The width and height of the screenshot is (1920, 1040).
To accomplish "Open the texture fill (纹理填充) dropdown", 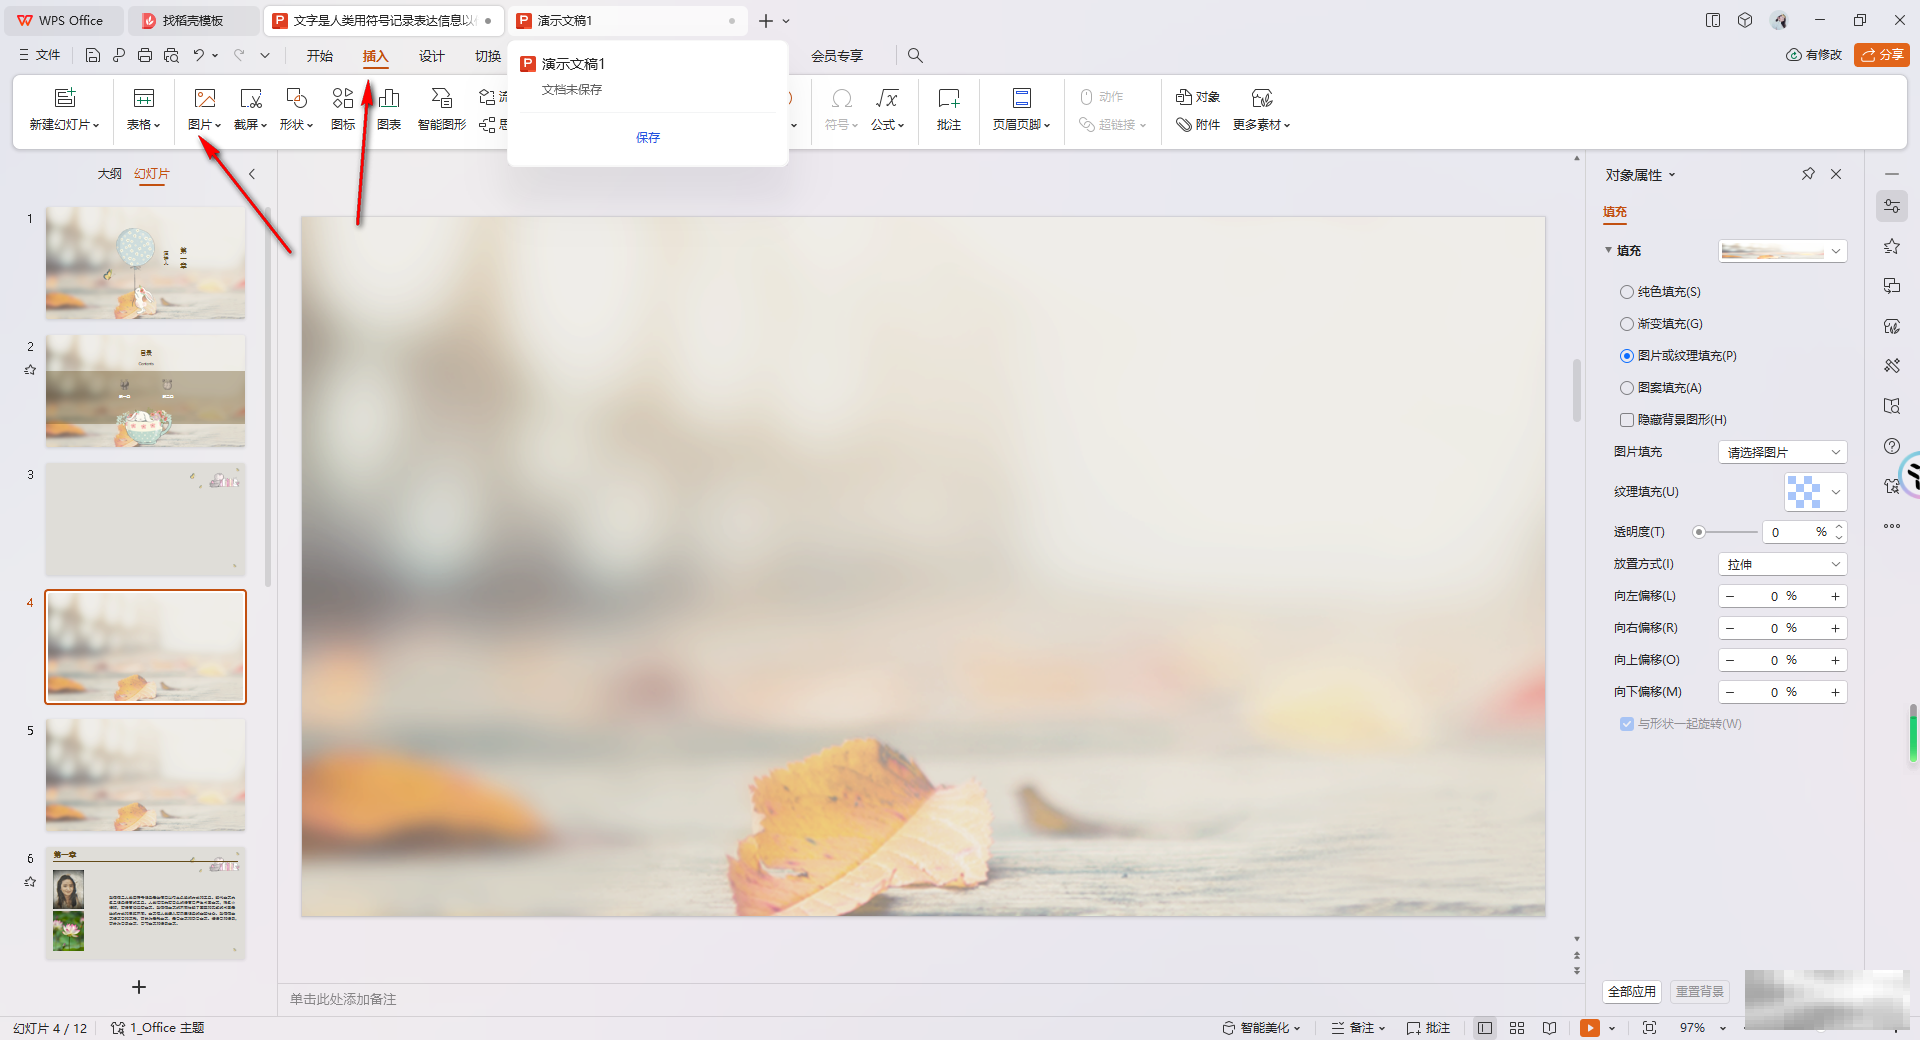I will tap(1816, 492).
